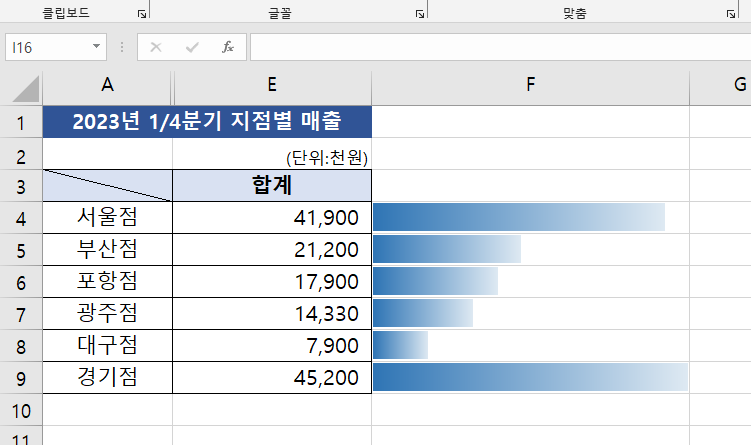The height and width of the screenshot is (445, 751).
Task: Select row 3 header
Action: (21, 186)
